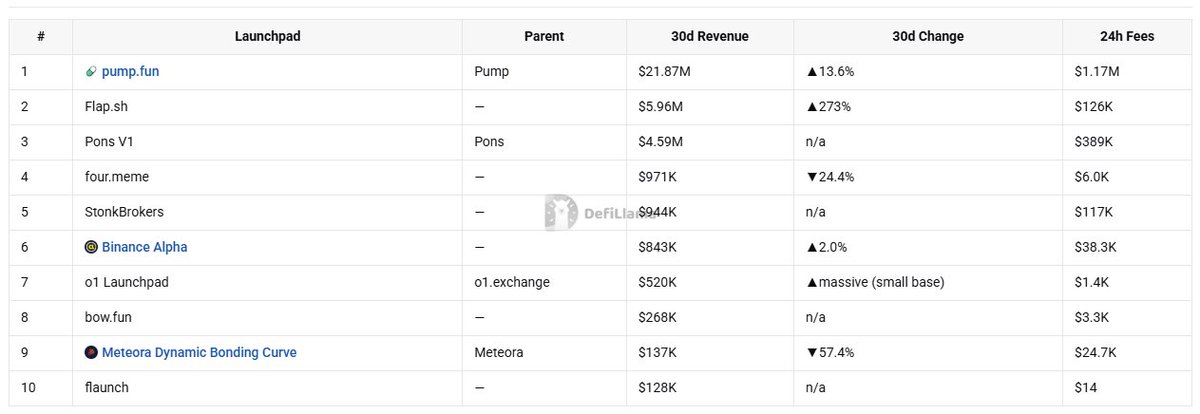
Task: Click the Binance Alpha logo icon
Action: [x=91, y=247]
